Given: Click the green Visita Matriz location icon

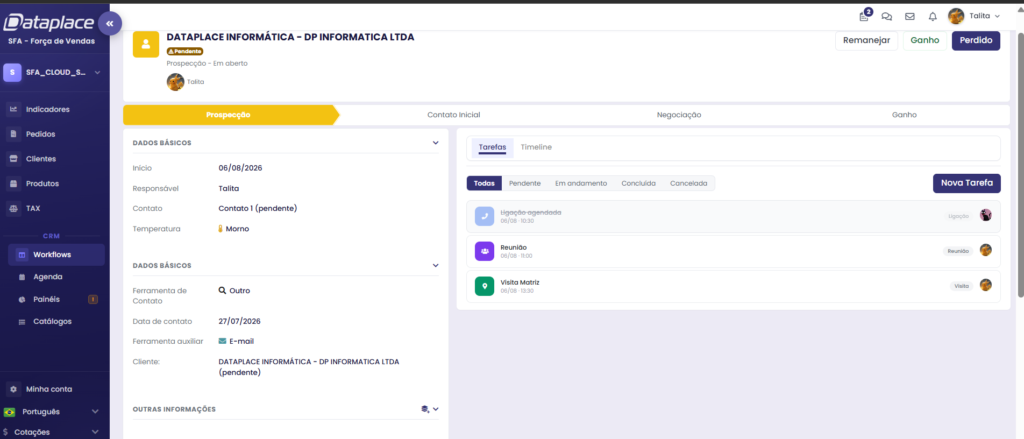Looking at the screenshot, I should coord(484,286).
